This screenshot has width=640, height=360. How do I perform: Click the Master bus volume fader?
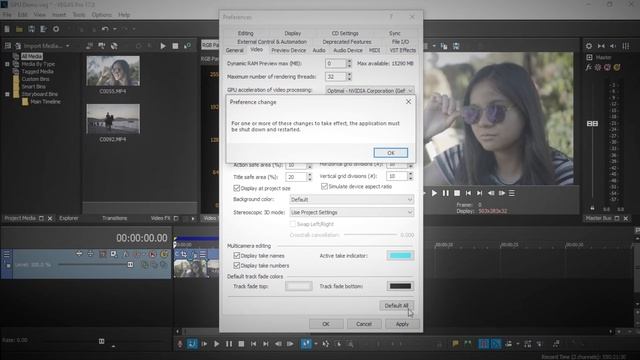pyautogui.click(x=592, y=123)
